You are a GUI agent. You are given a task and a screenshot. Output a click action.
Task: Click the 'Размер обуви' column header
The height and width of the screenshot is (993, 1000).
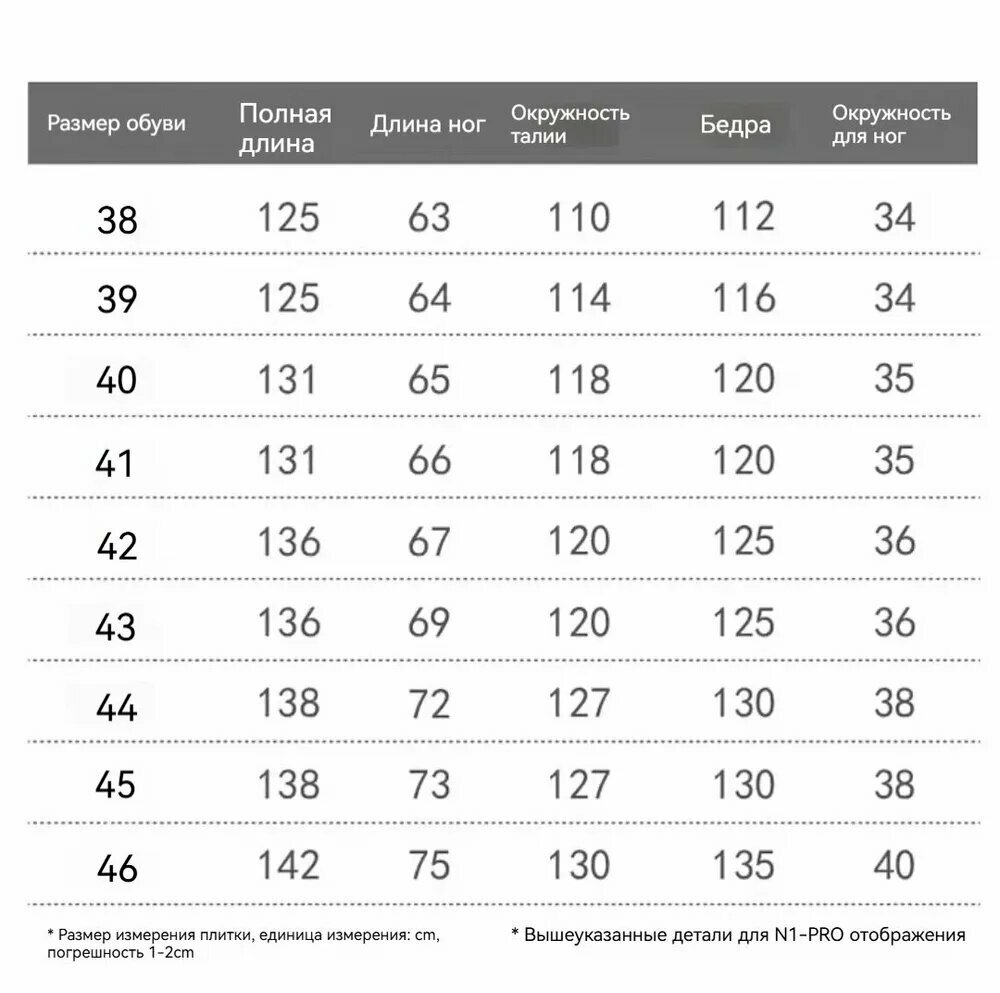point(116,123)
